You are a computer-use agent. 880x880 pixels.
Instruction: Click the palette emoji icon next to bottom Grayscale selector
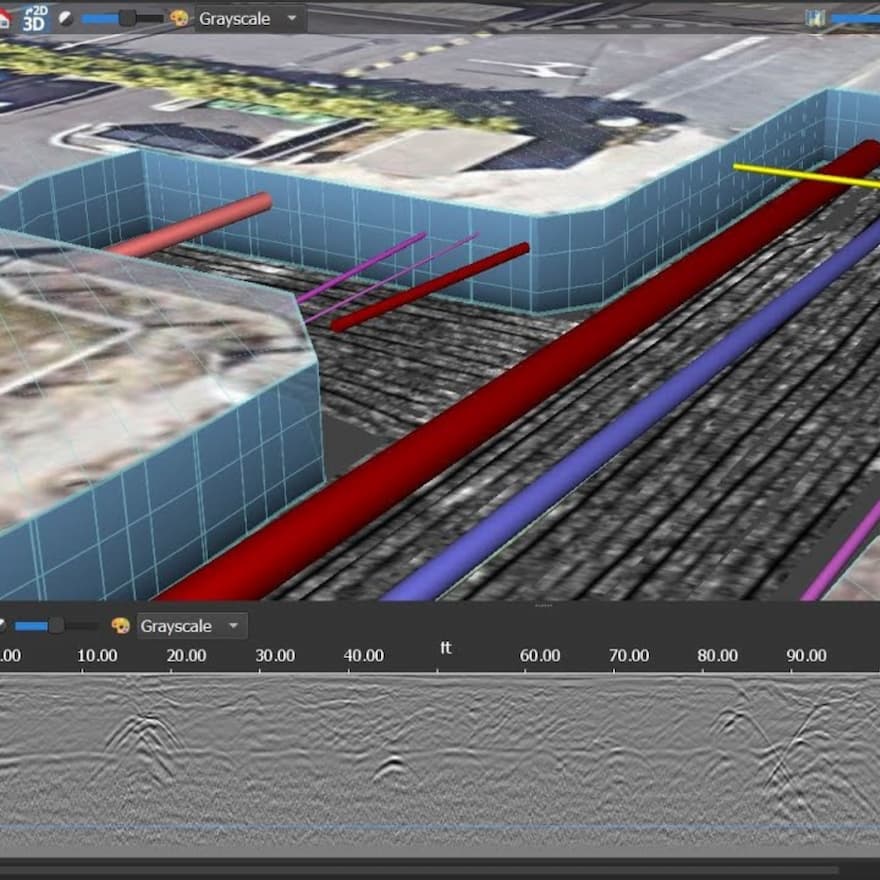pos(122,625)
